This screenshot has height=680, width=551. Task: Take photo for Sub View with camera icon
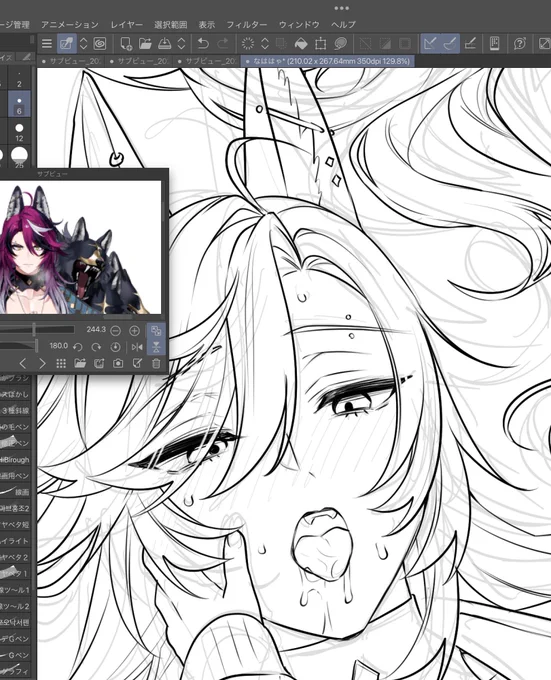pos(118,363)
